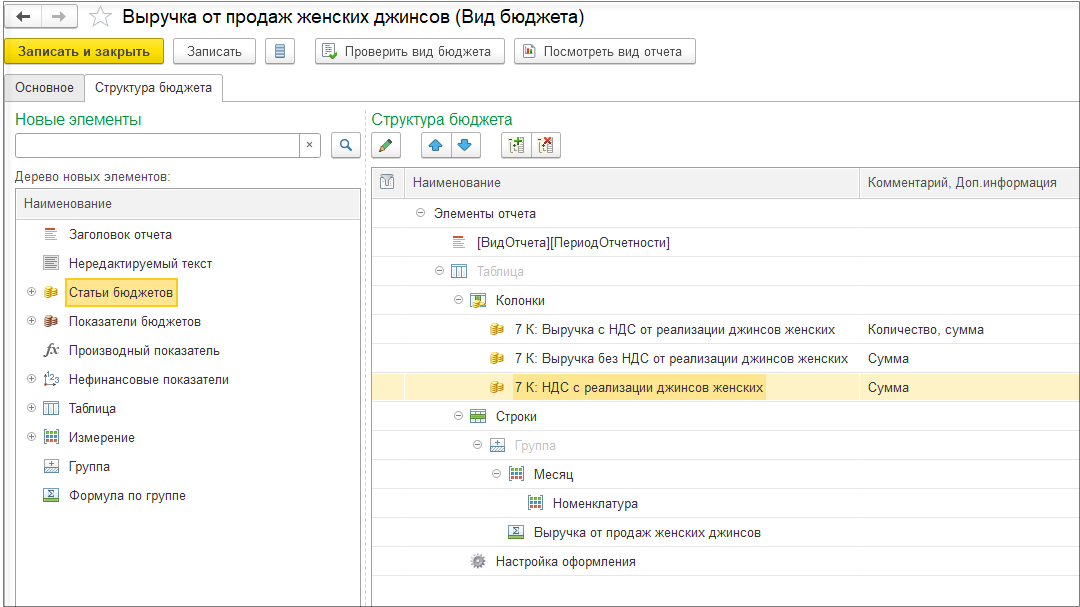Move selected element down with blue arrow

463,145
